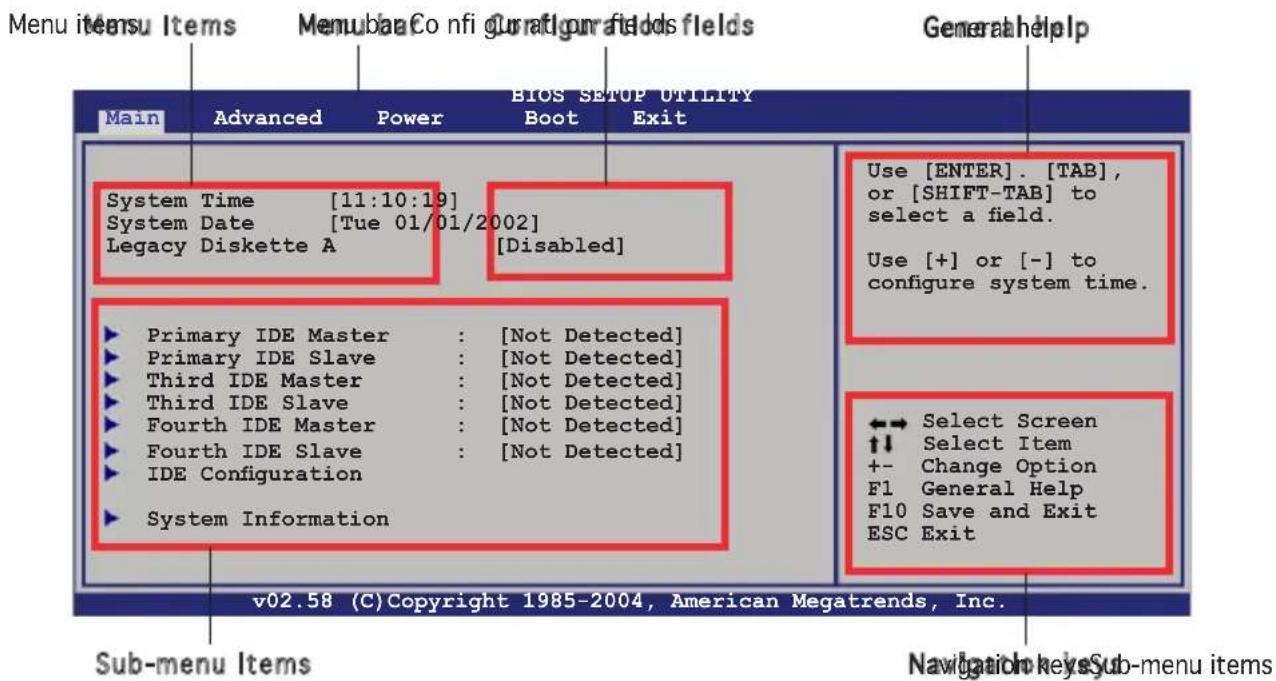This screenshot has height=681, width=1276.
Task: Click the 'ESC Exit' entry
Action: click(x=921, y=534)
